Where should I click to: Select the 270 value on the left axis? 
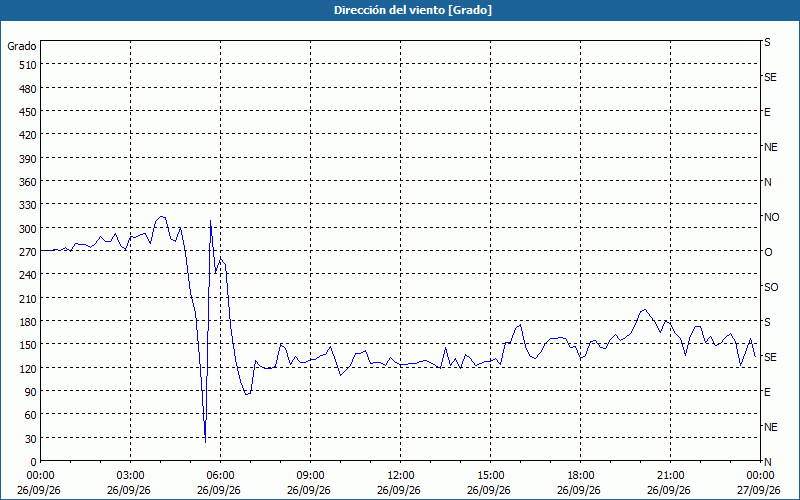tap(28, 252)
